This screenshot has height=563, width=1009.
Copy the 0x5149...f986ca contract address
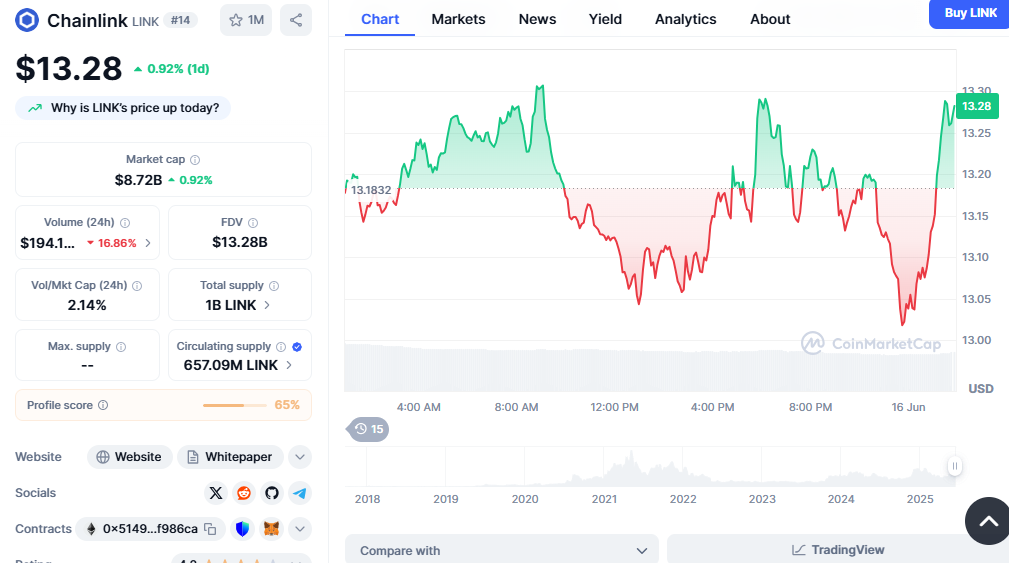[x=210, y=529]
